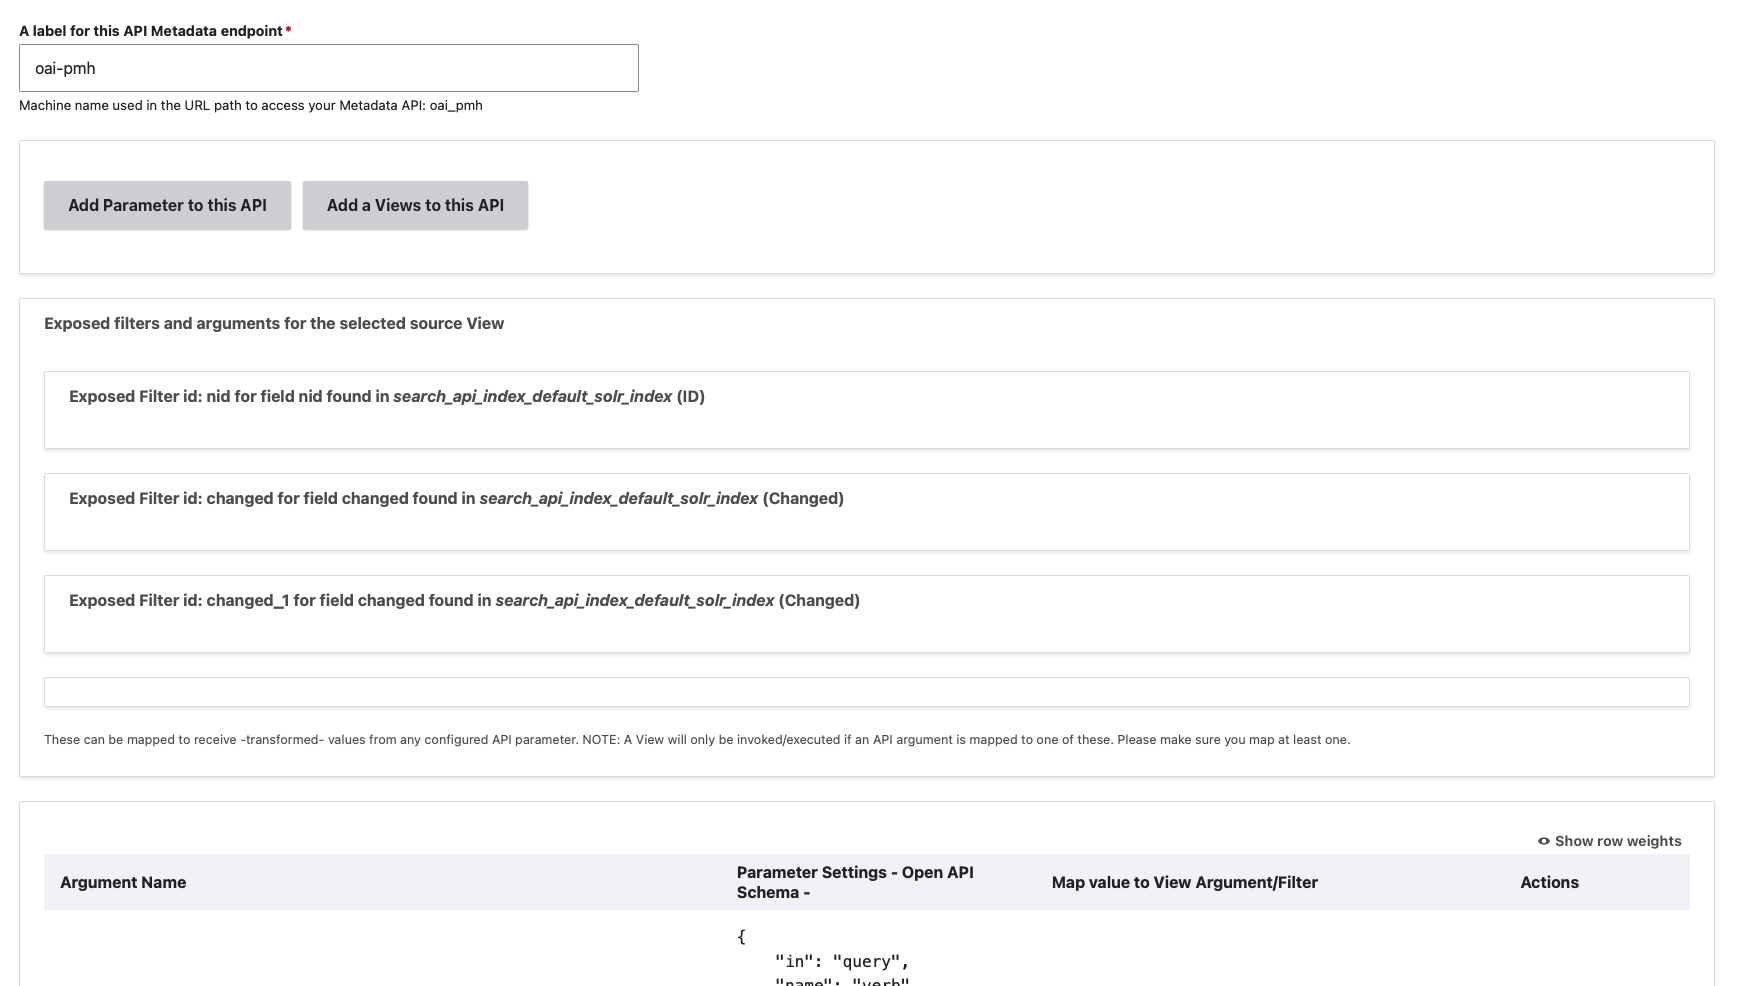Toggle Show row weights
Image resolution: width=1742 pixels, height=986 pixels.
pyautogui.click(x=1617, y=841)
